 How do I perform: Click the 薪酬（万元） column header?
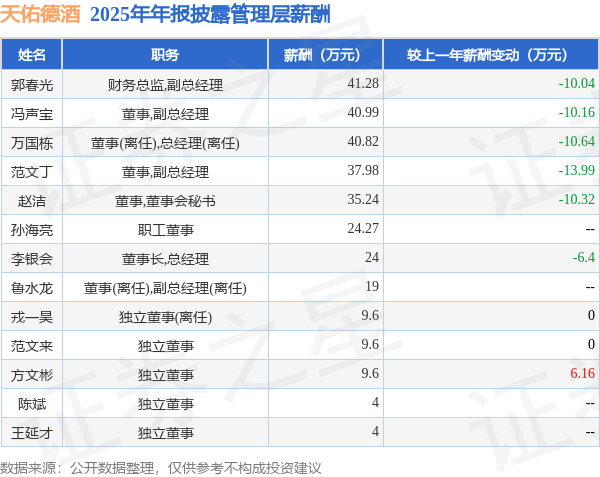tap(322, 55)
